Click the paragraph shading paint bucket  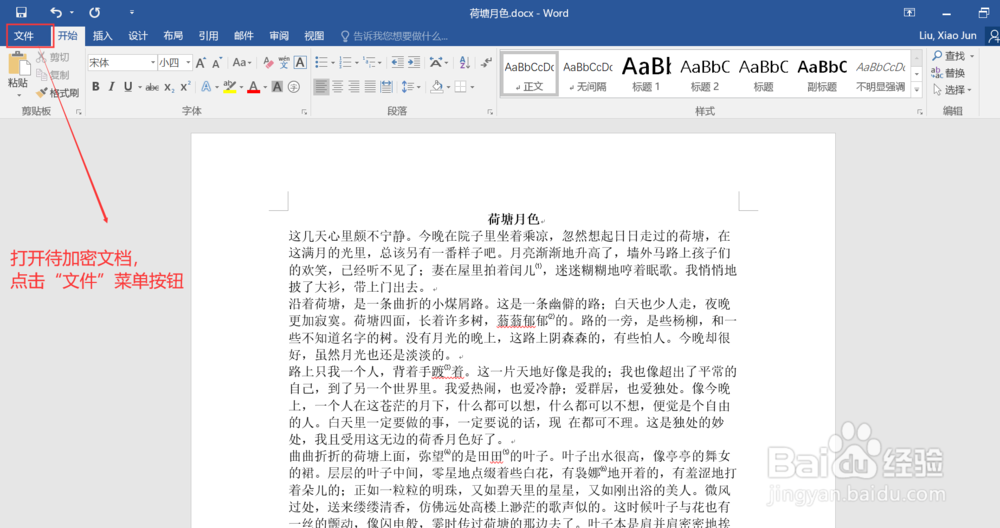point(437,87)
